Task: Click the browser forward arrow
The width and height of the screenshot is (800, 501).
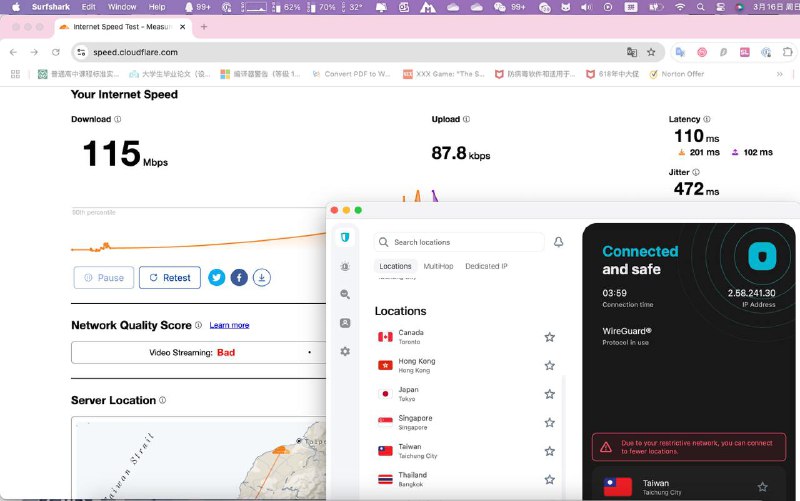Action: [34, 52]
